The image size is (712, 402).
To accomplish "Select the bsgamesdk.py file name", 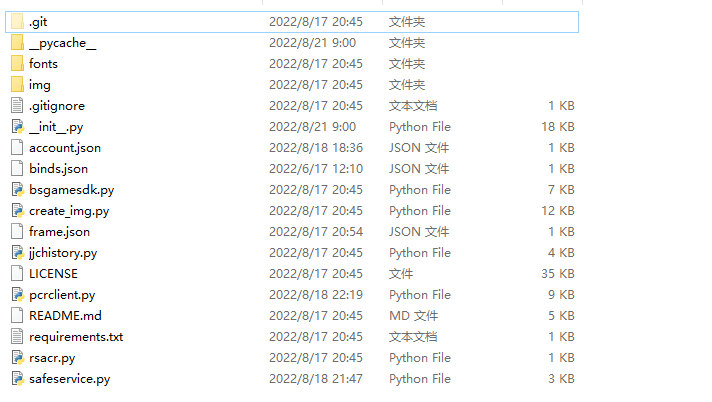I will (72, 190).
